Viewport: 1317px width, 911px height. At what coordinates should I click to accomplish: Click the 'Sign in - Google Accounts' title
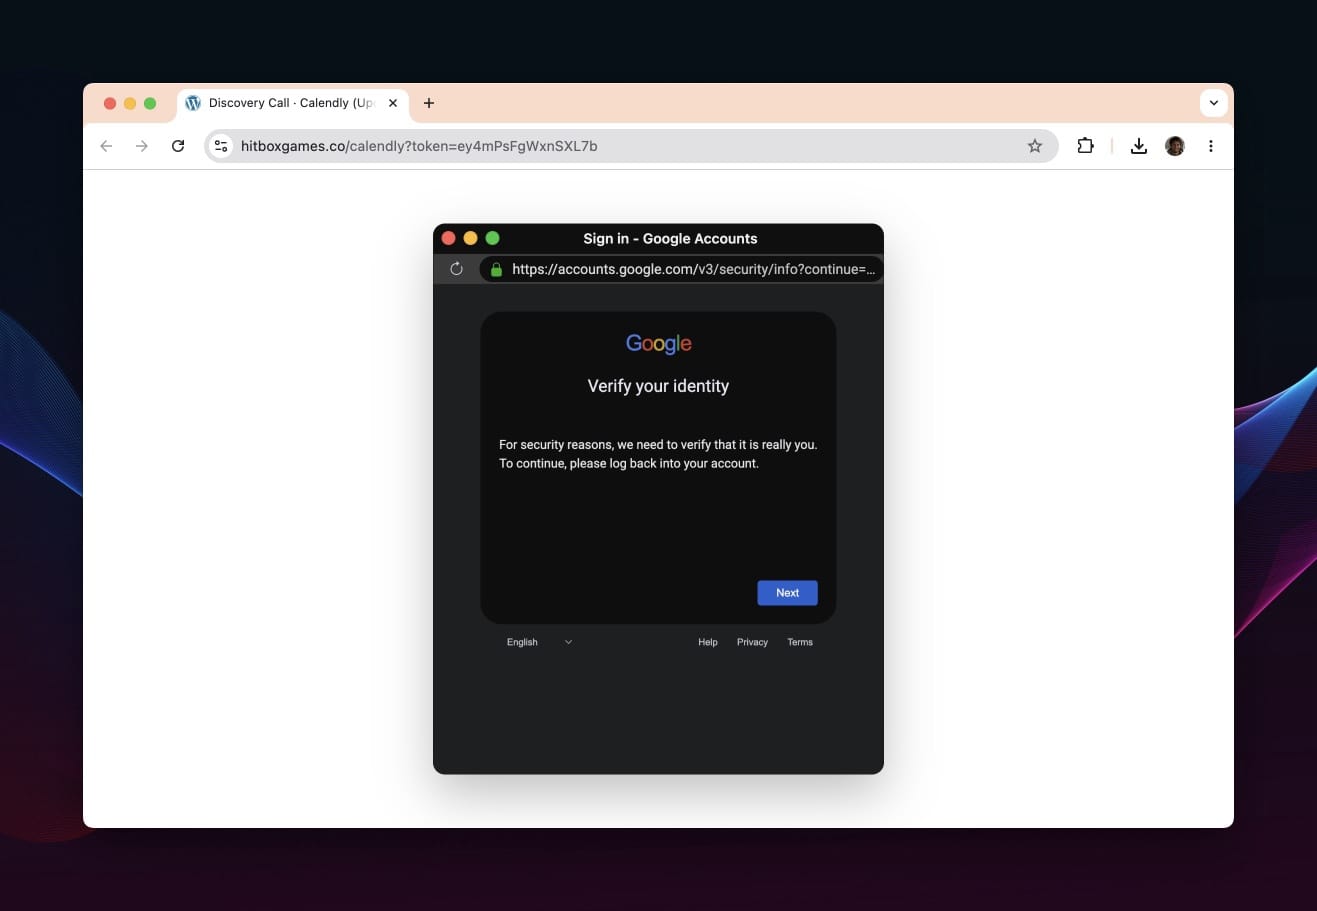coord(670,238)
